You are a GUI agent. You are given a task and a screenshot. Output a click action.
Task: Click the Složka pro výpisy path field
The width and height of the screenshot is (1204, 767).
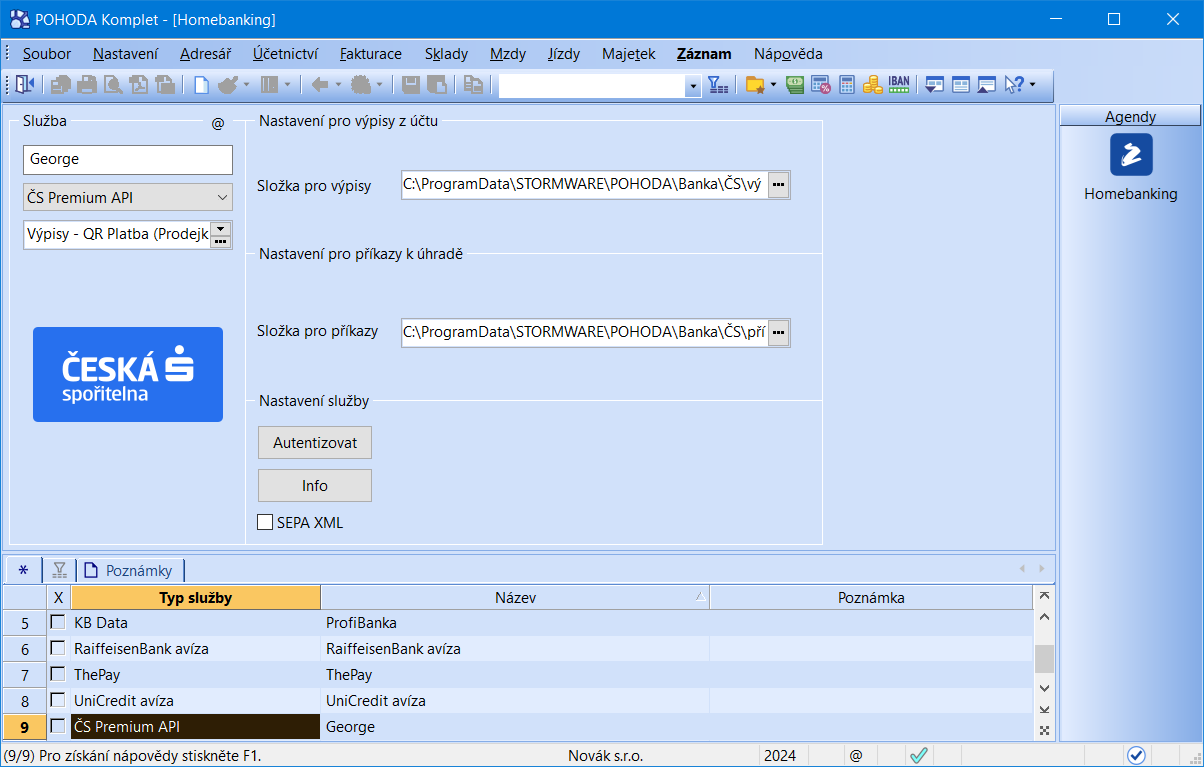(585, 185)
